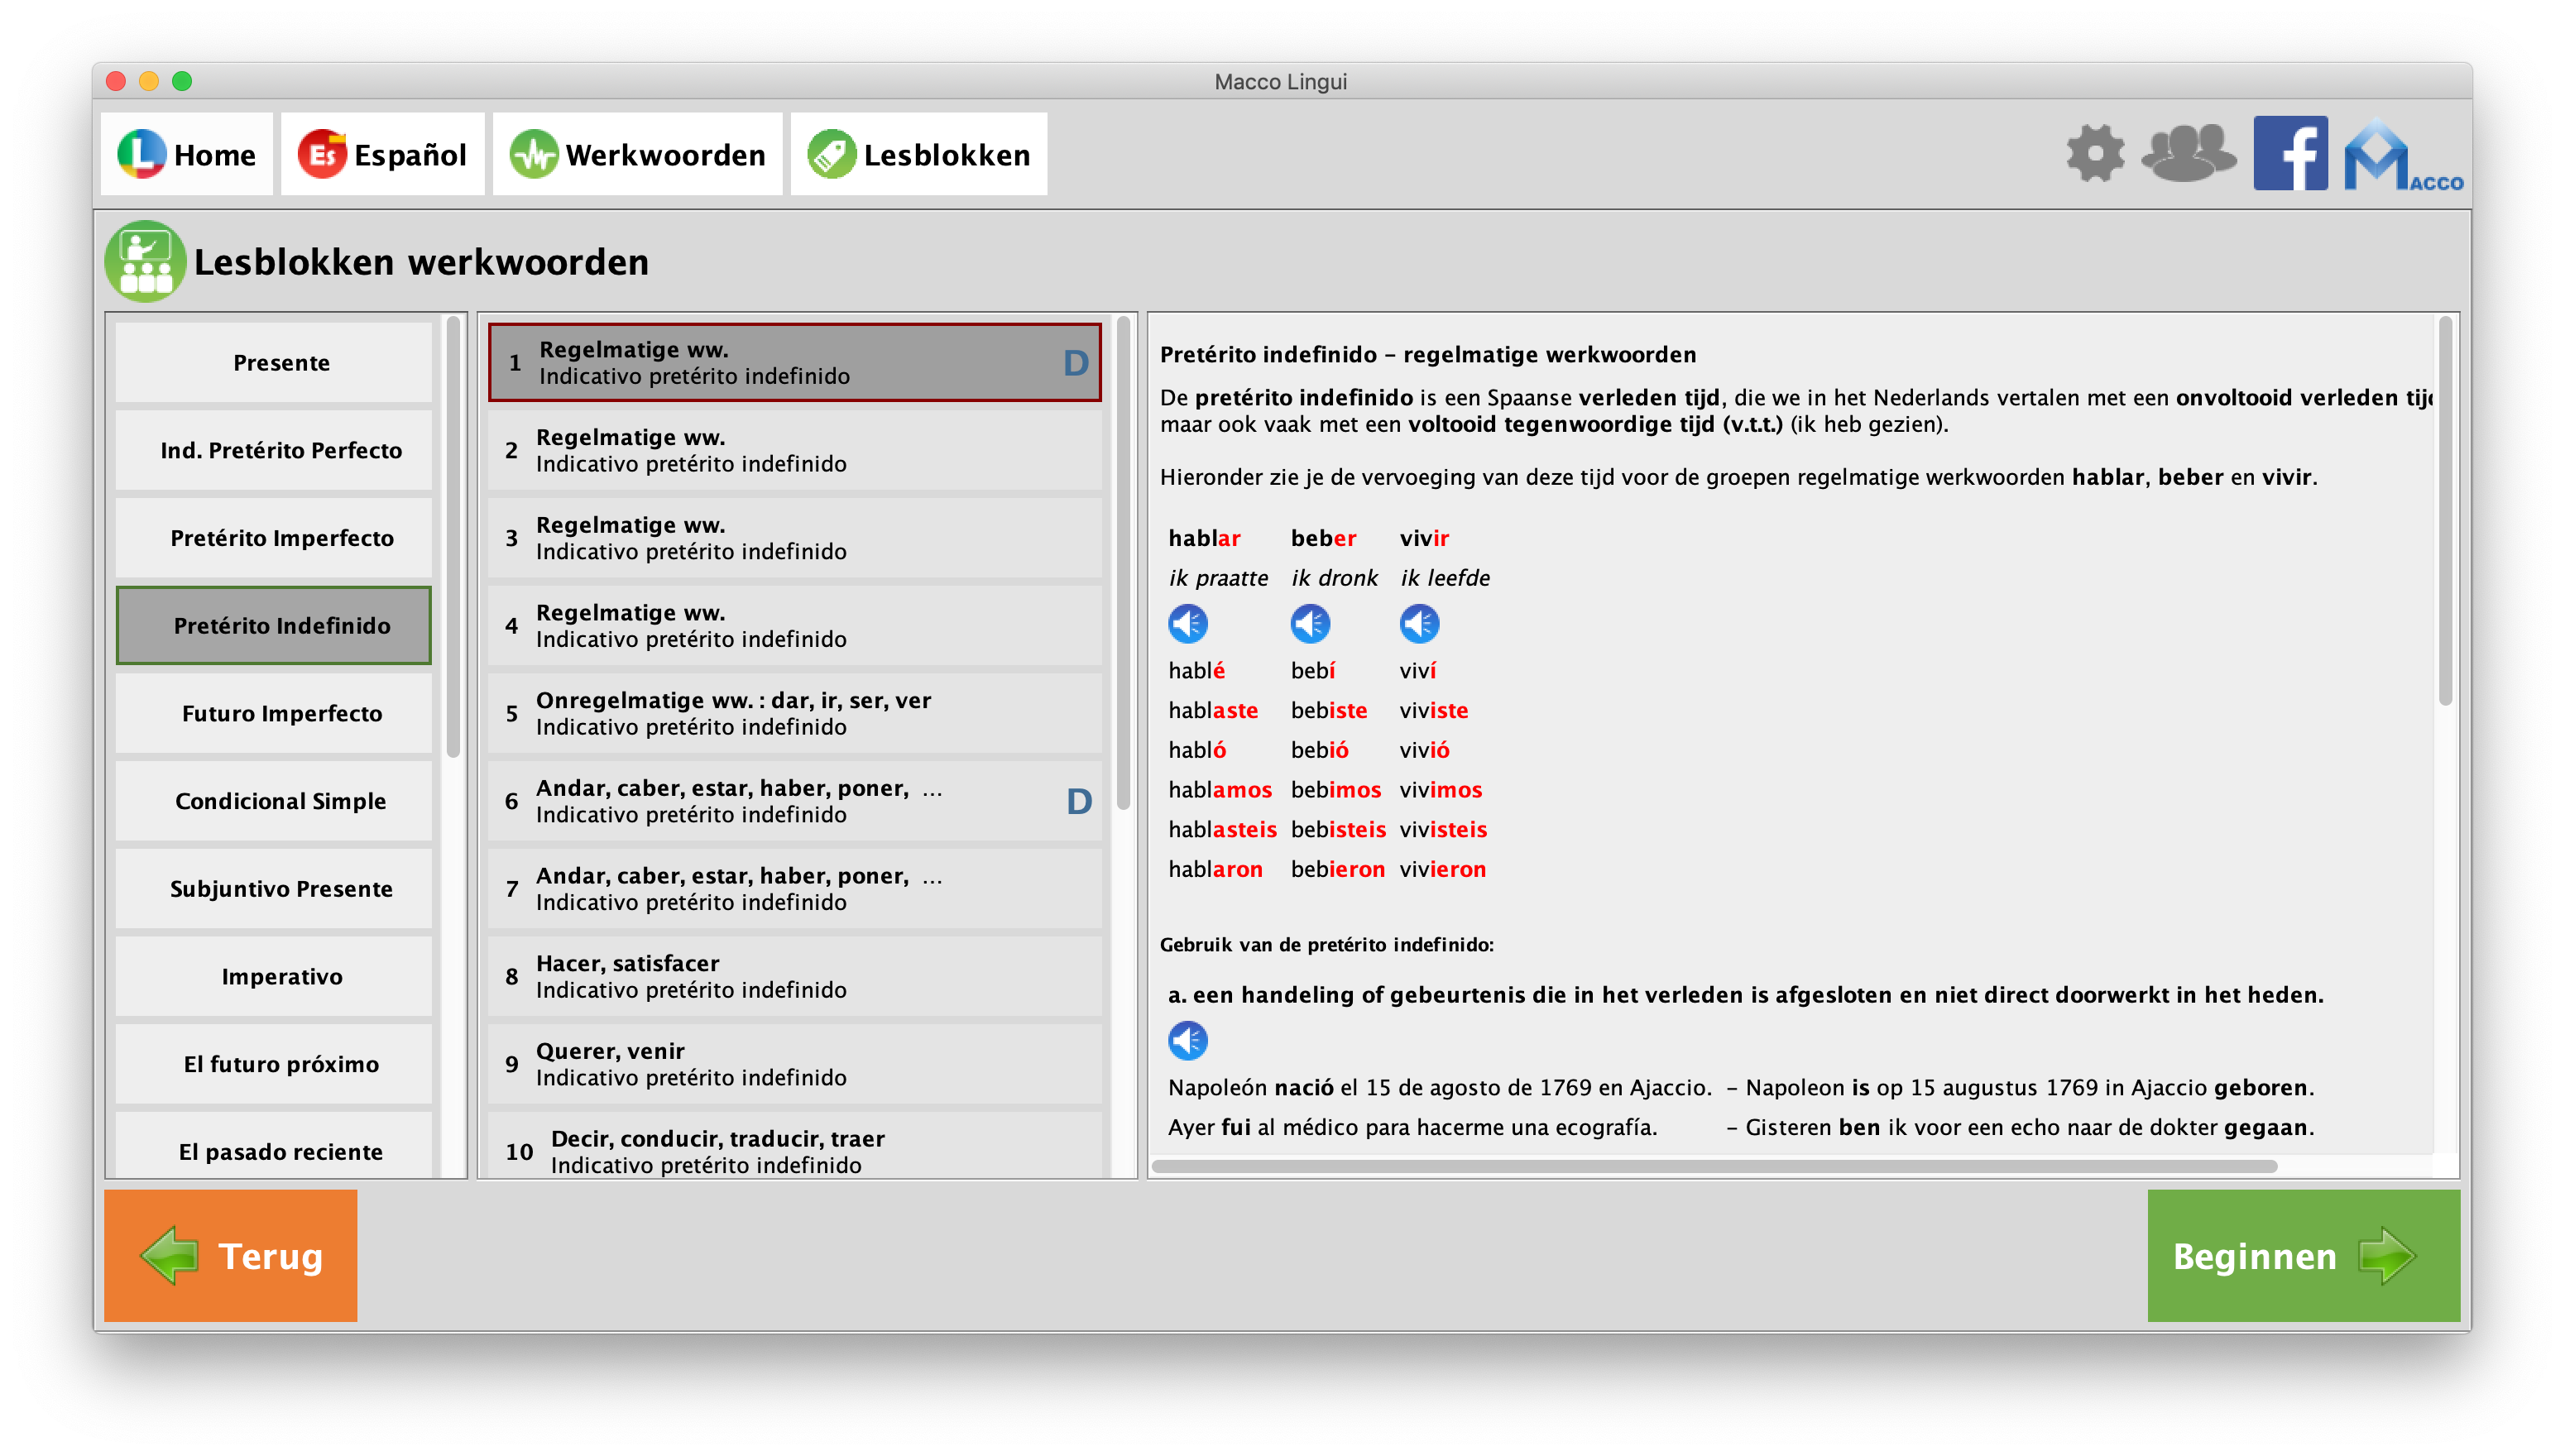Click the horizontal scrollbar under the explanation panel

[x=1714, y=1166]
